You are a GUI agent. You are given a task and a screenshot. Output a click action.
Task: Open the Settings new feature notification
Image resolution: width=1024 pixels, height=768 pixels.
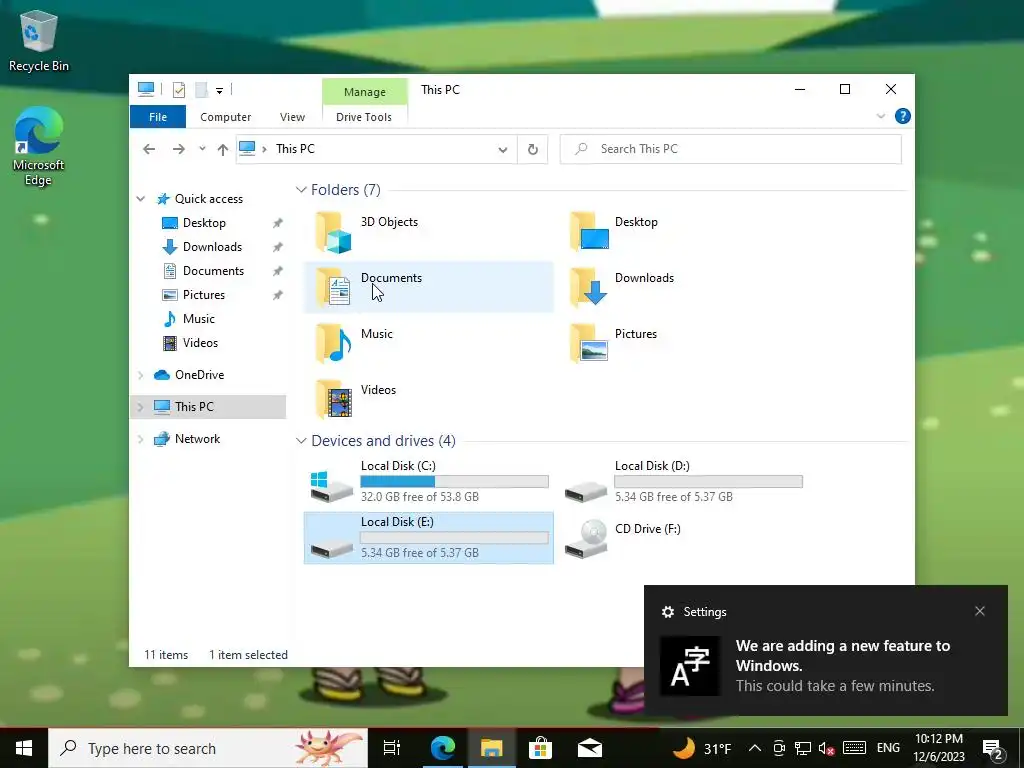coord(825,650)
